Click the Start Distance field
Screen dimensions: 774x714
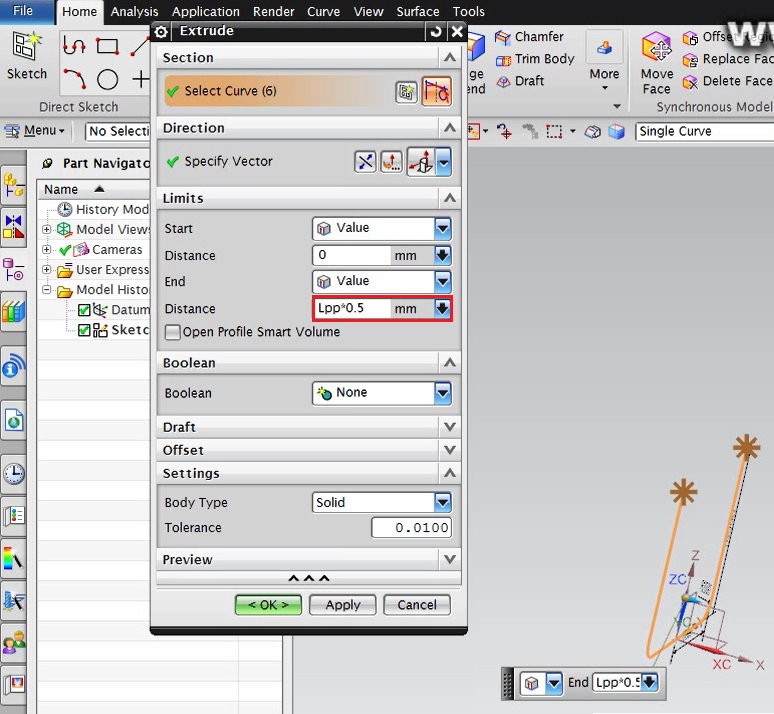[x=351, y=255]
